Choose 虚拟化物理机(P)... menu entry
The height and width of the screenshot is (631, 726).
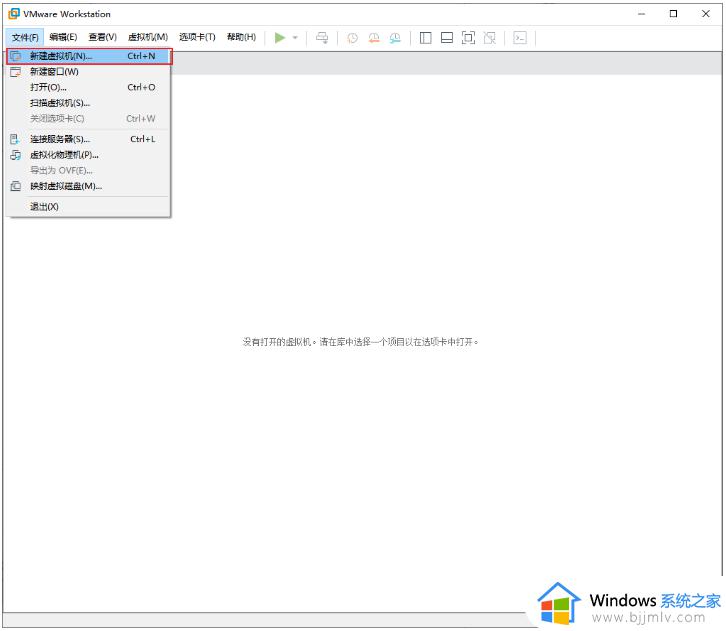(89, 155)
